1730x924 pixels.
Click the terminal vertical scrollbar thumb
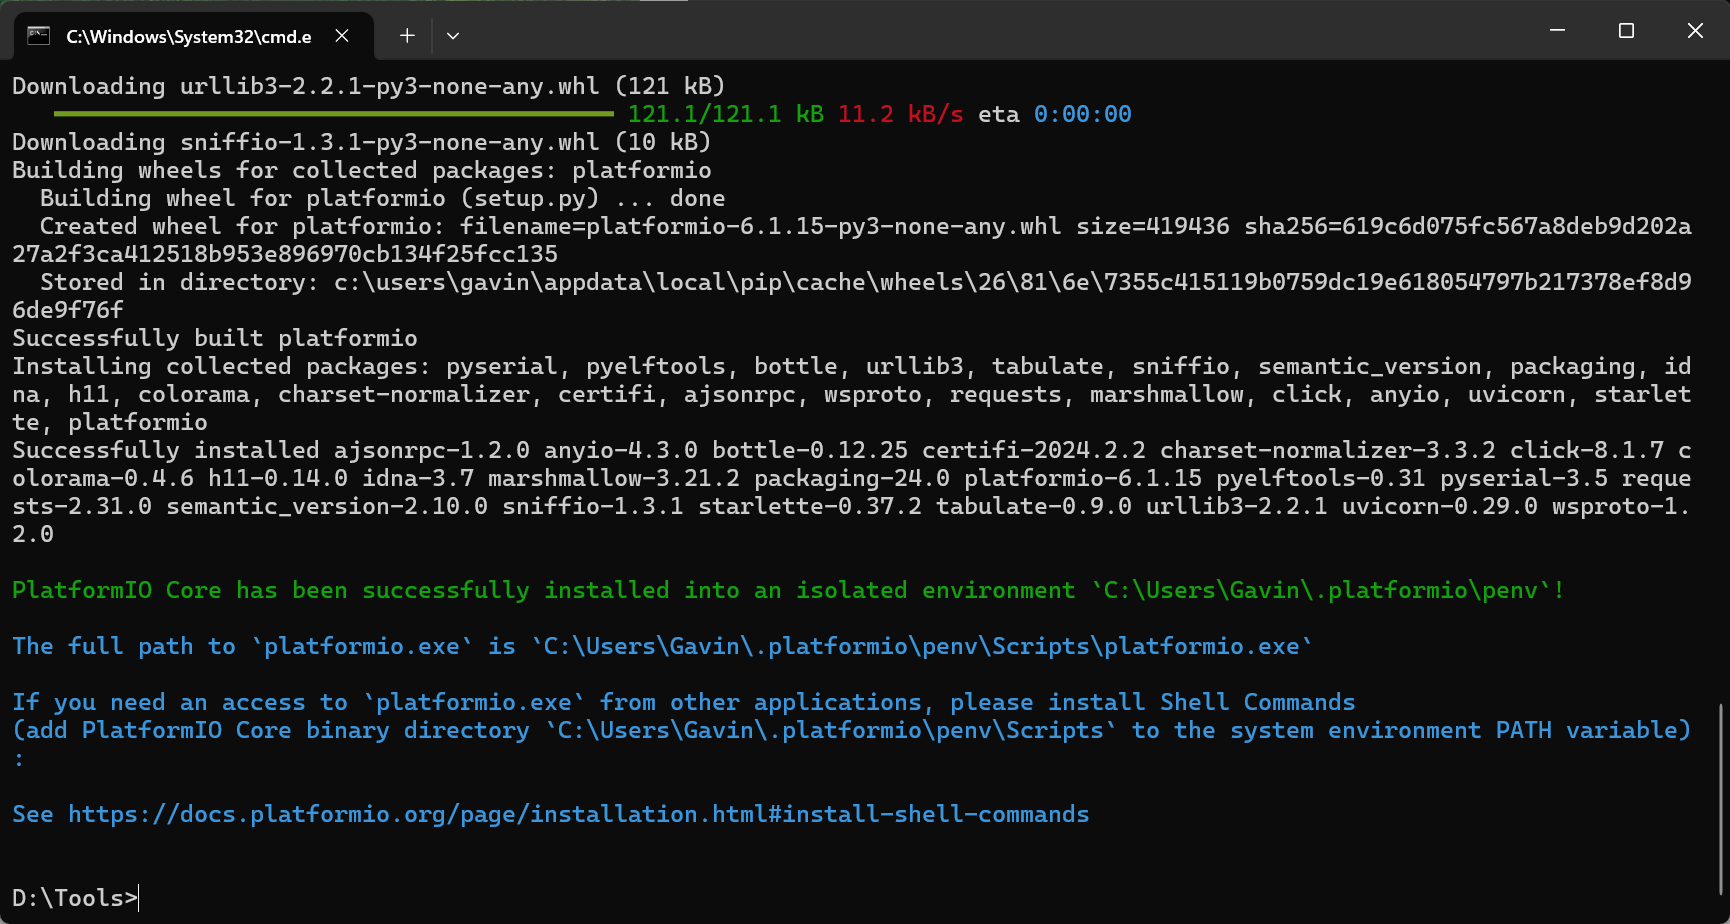1721,799
